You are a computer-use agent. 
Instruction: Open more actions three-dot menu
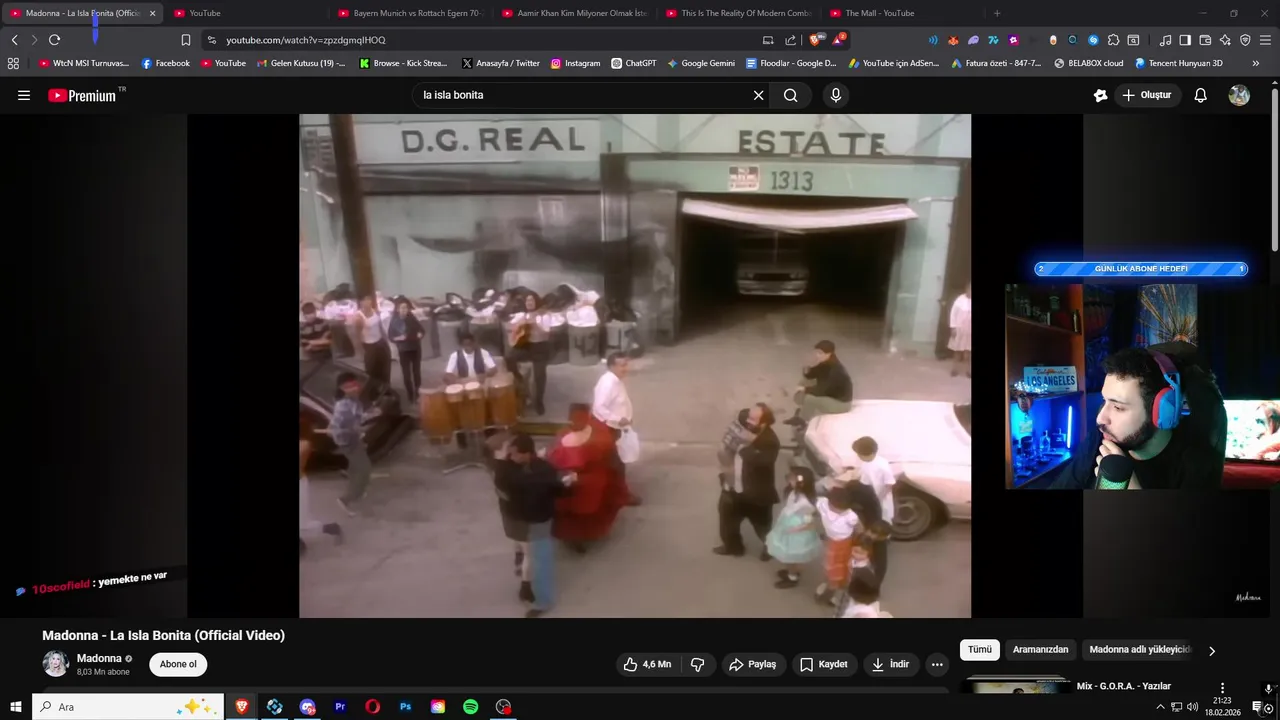[x=937, y=664]
